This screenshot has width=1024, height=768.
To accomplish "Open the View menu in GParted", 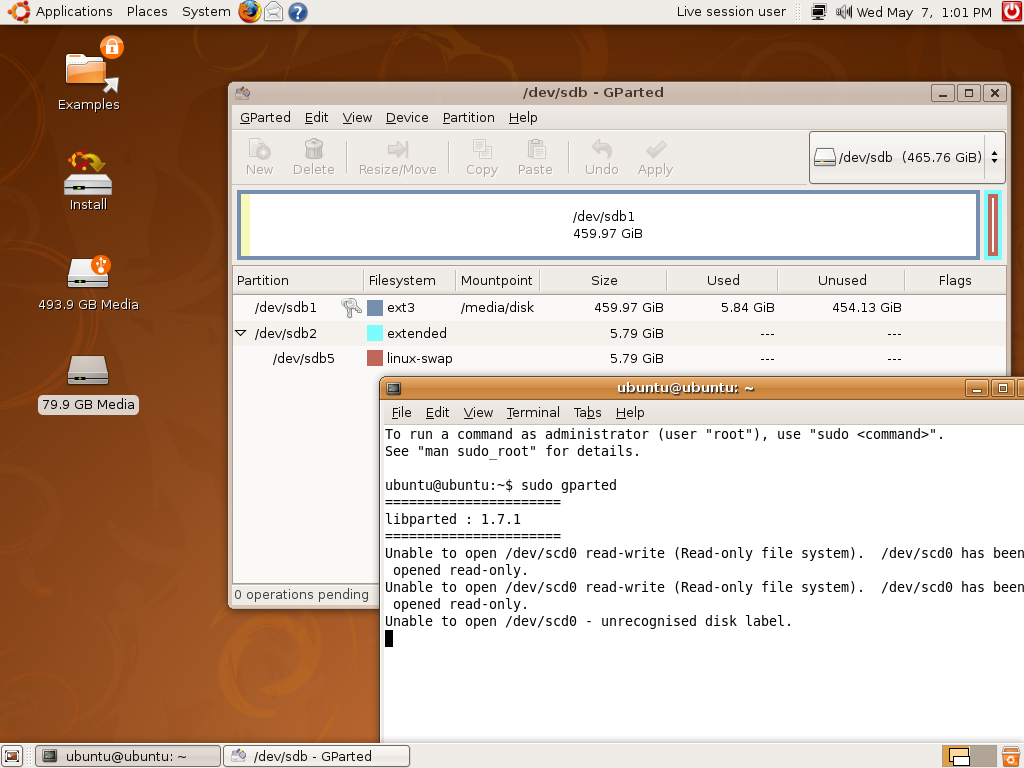I will click(357, 118).
